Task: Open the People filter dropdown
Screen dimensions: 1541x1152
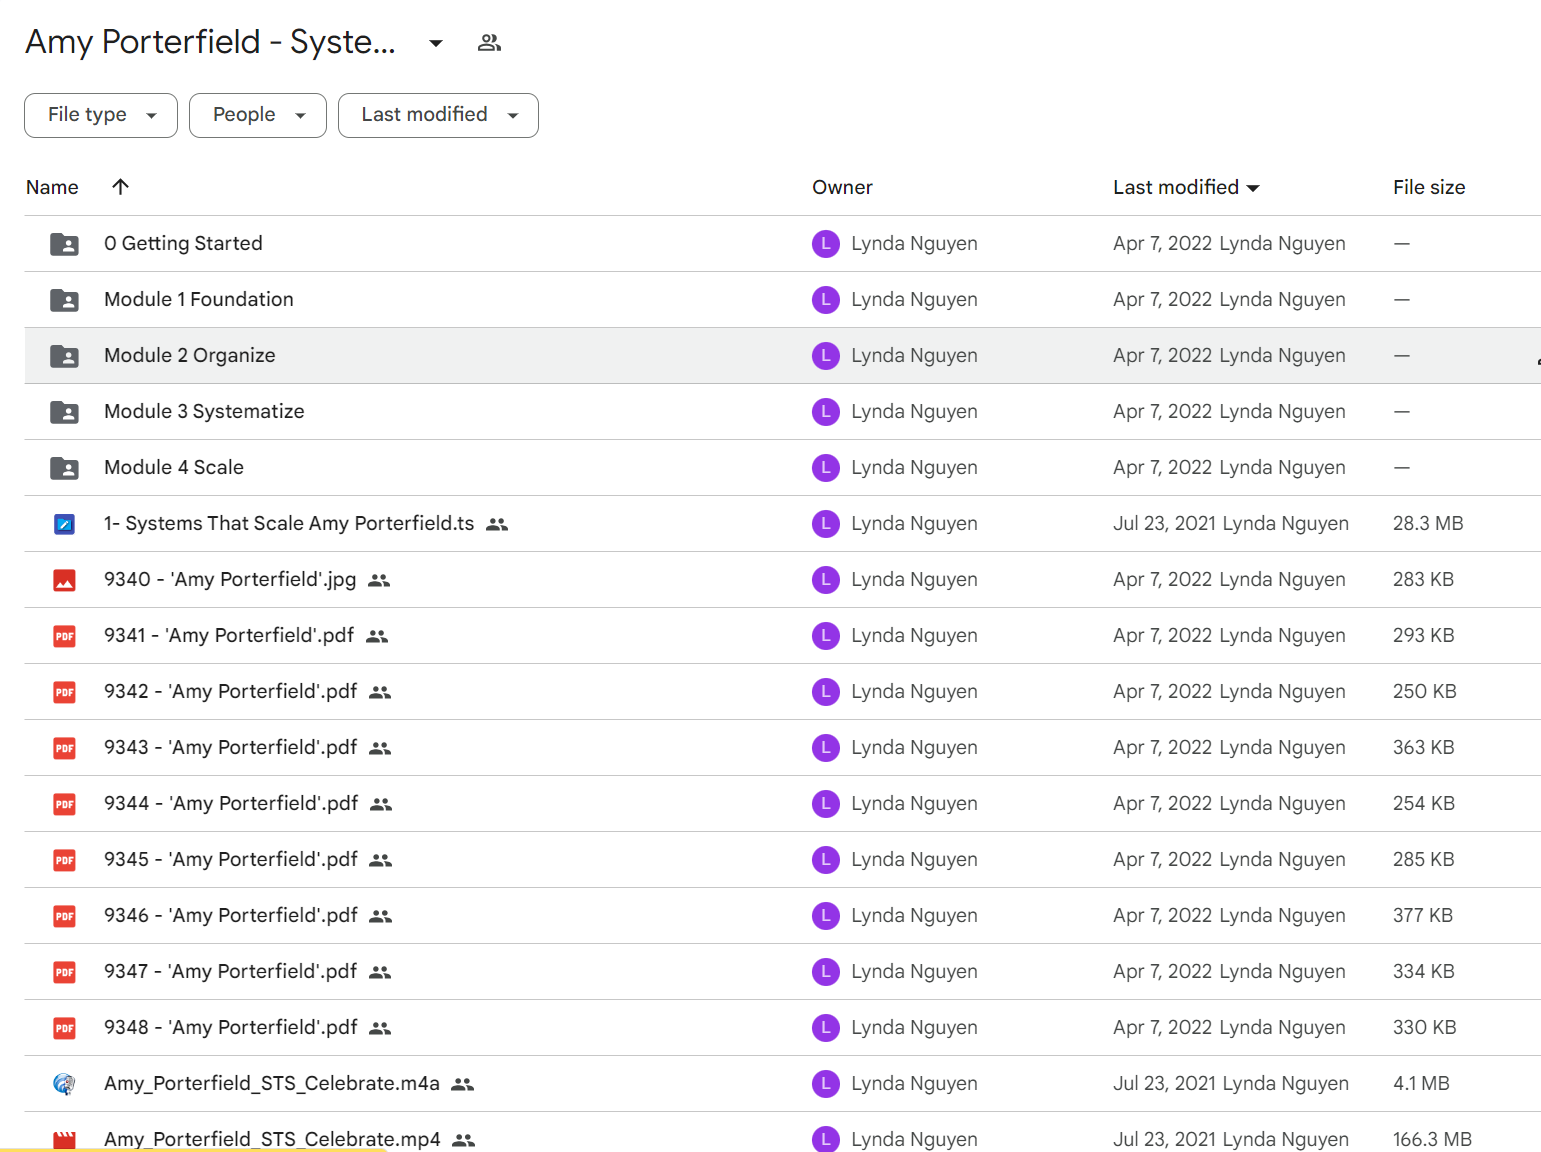Action: (258, 115)
